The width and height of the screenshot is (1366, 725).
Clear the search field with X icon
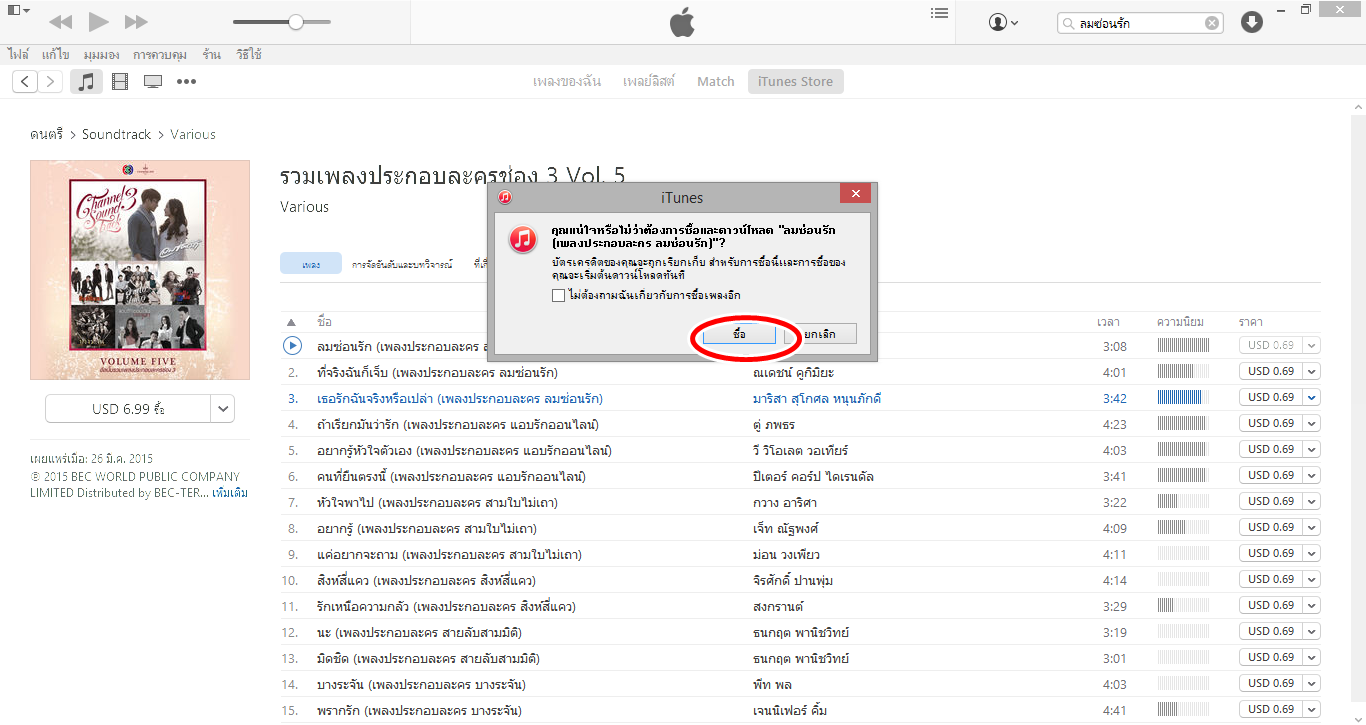coord(1212,23)
